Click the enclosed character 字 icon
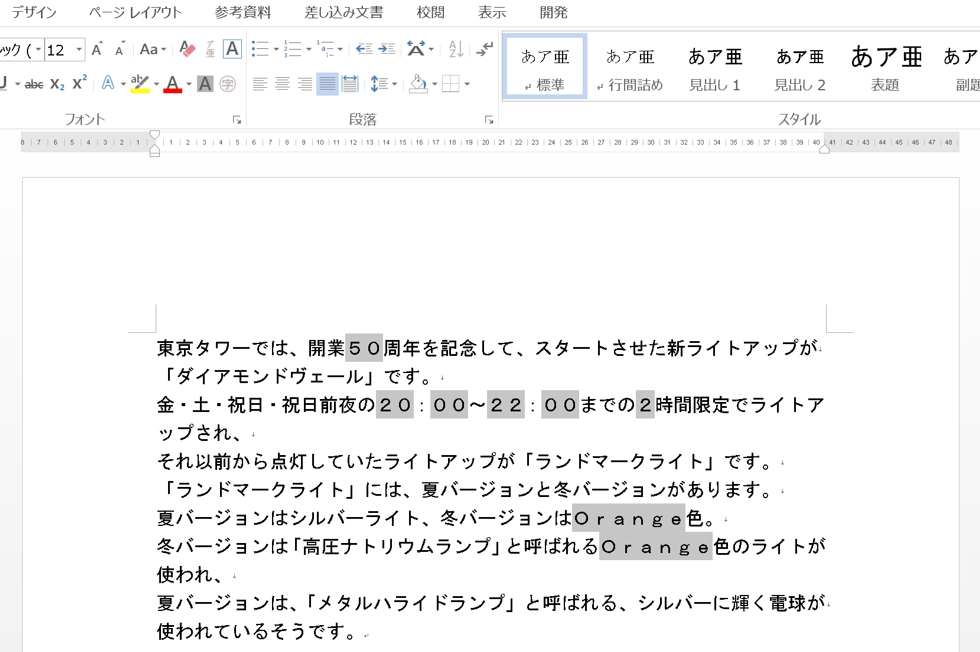 click(228, 83)
